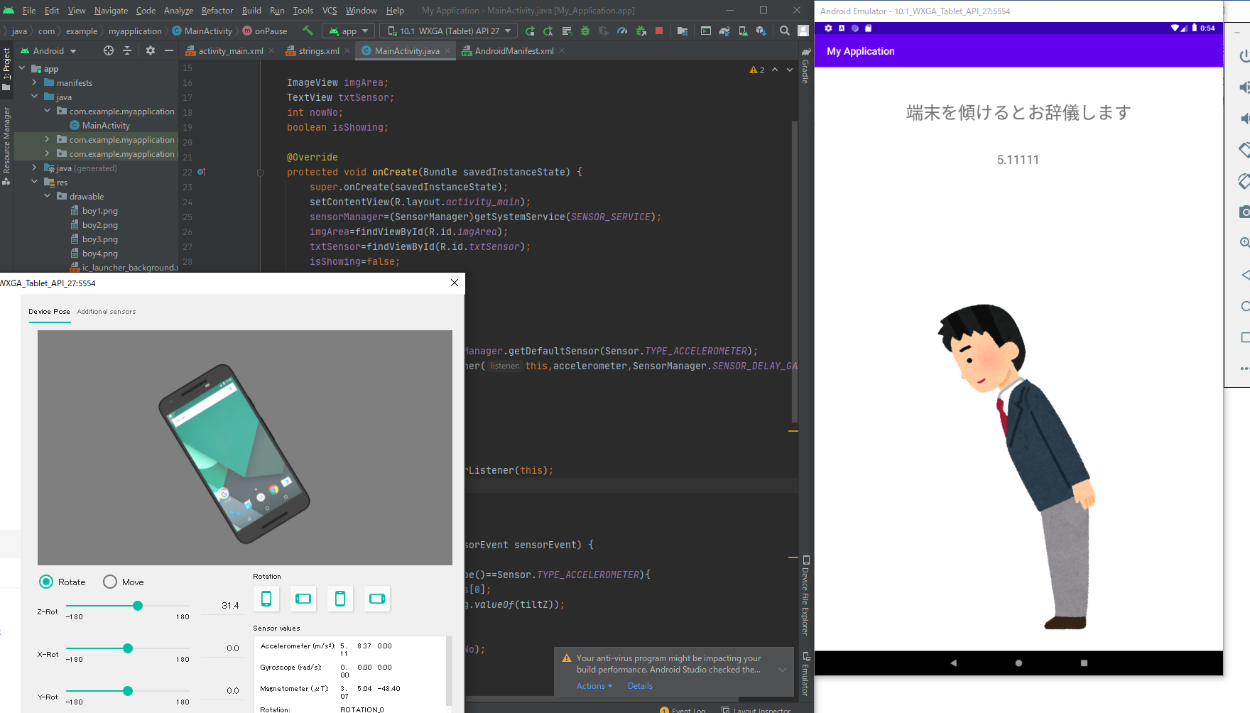Tap the emulator Home circle button
1250x713 pixels.
(1018, 663)
